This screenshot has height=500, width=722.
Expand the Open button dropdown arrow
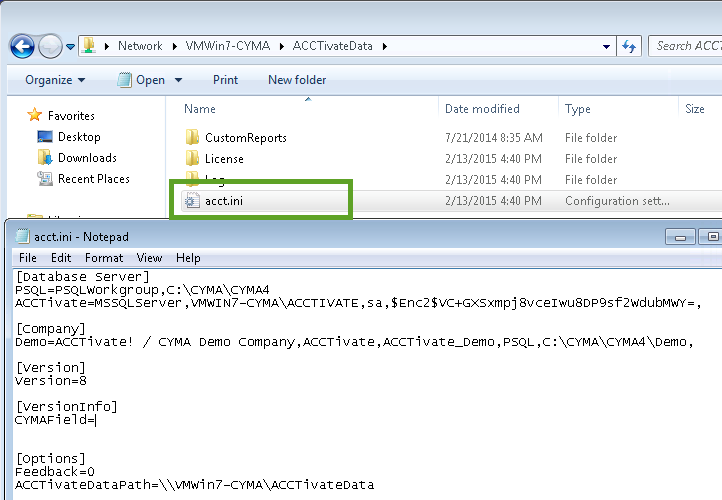[178, 80]
